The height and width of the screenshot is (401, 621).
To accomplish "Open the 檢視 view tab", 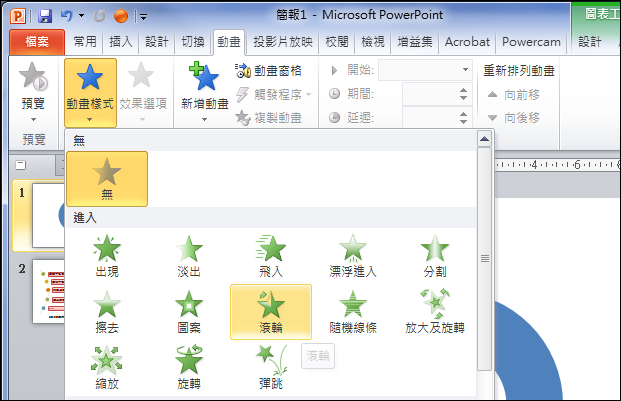I will 373,42.
